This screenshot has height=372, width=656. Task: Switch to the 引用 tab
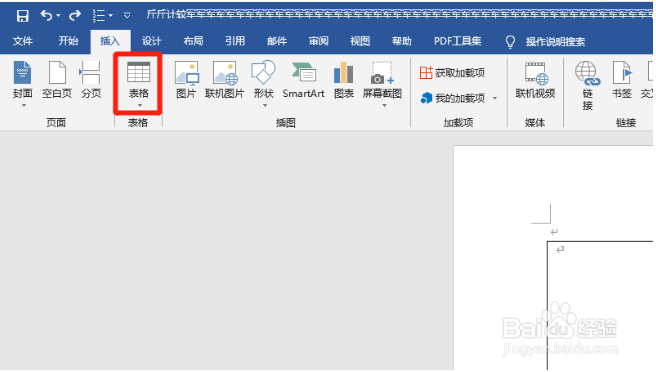tap(235, 41)
